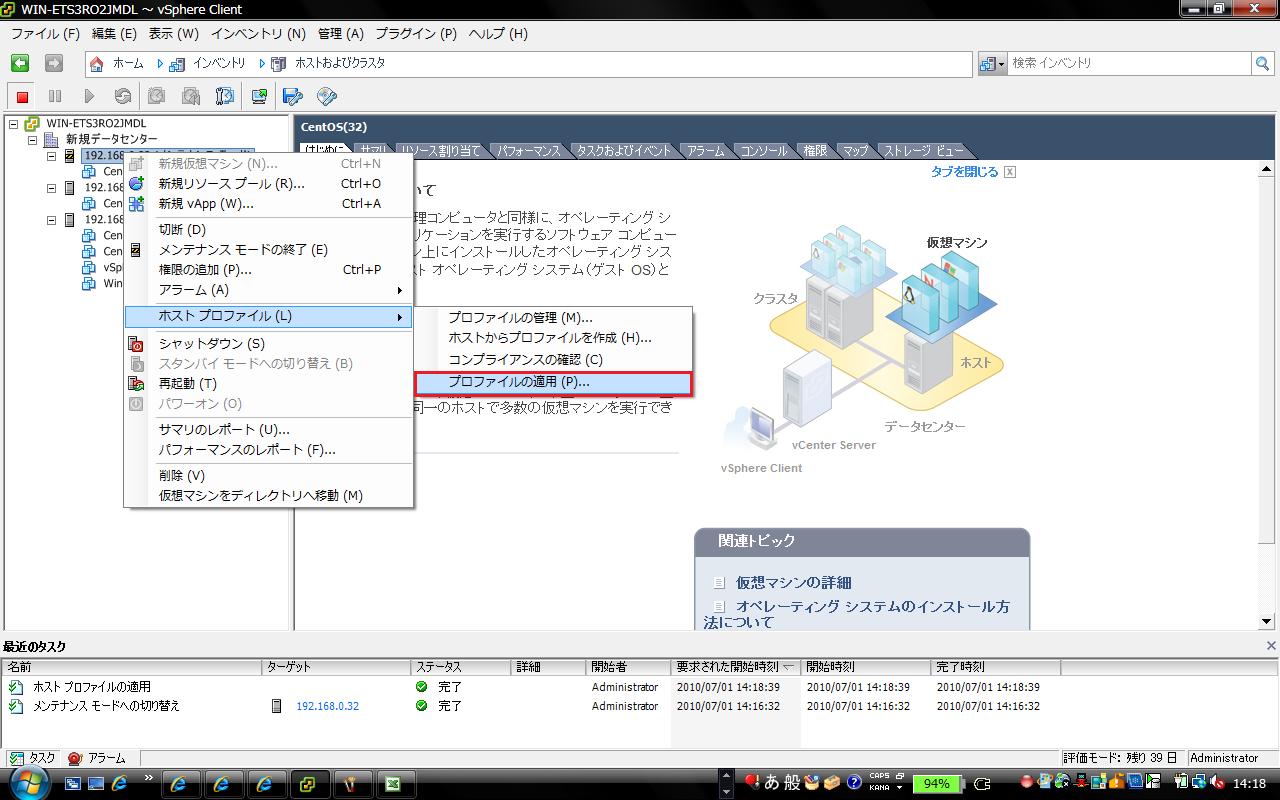Click the green Power On play icon
The image size is (1280, 800).
[x=89, y=96]
